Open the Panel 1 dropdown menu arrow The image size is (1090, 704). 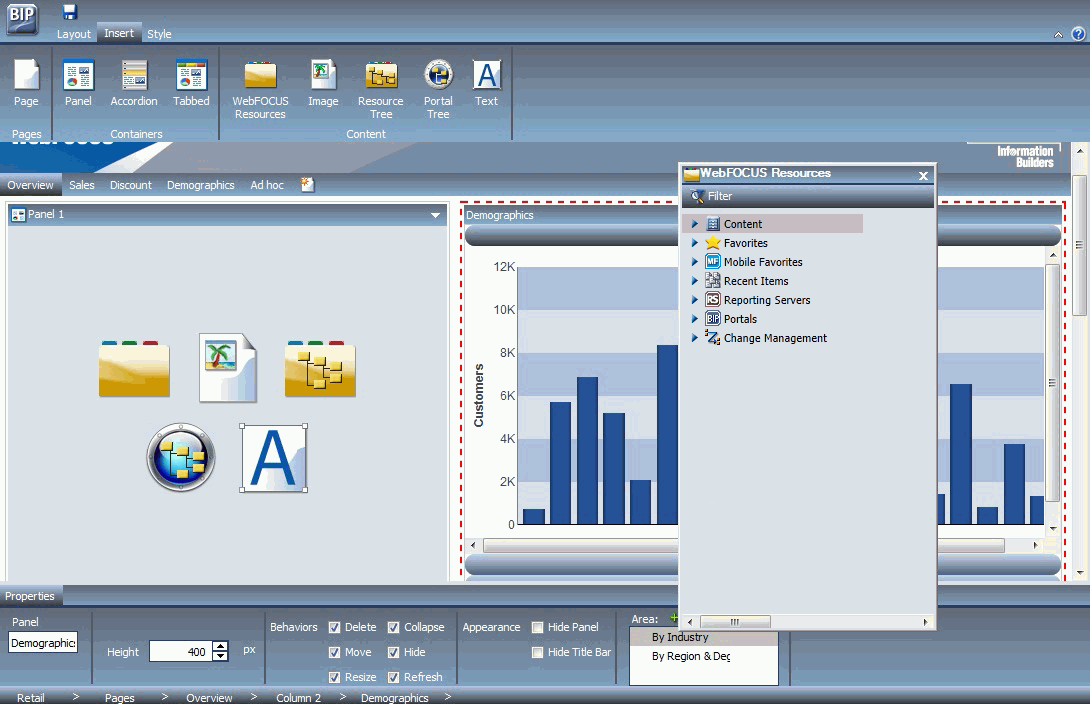point(436,215)
